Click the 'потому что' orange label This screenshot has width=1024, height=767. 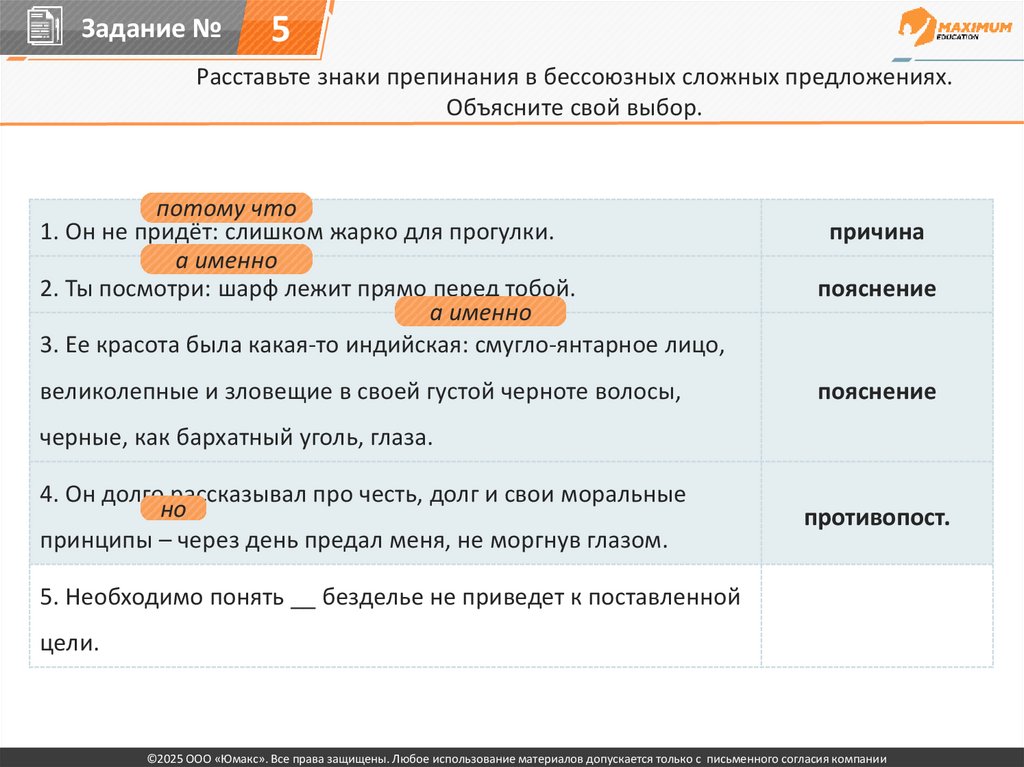pyautogui.click(x=227, y=208)
